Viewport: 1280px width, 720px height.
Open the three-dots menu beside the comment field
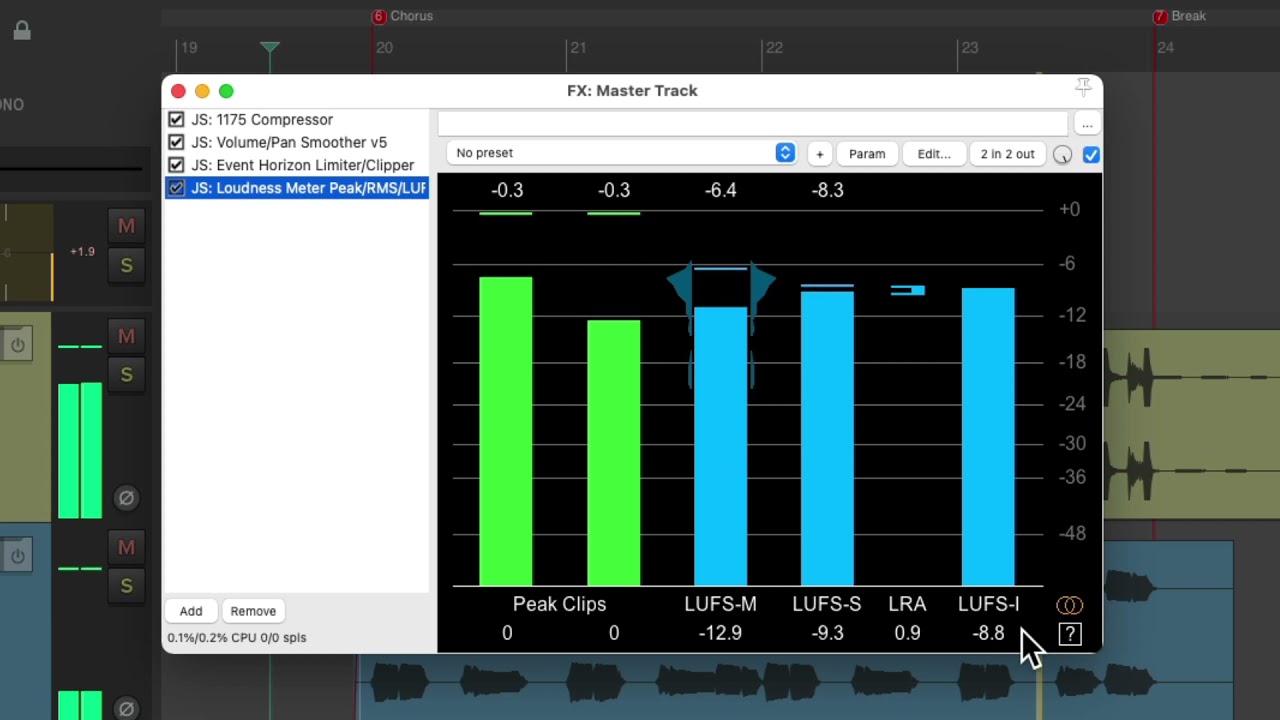pos(1087,124)
